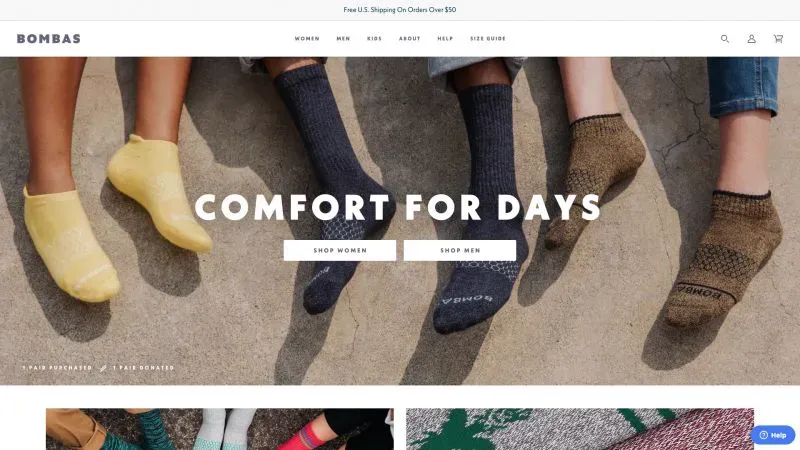800x450 pixels.
Task: Click the 1 Pair Purchased text
Action: (x=57, y=368)
